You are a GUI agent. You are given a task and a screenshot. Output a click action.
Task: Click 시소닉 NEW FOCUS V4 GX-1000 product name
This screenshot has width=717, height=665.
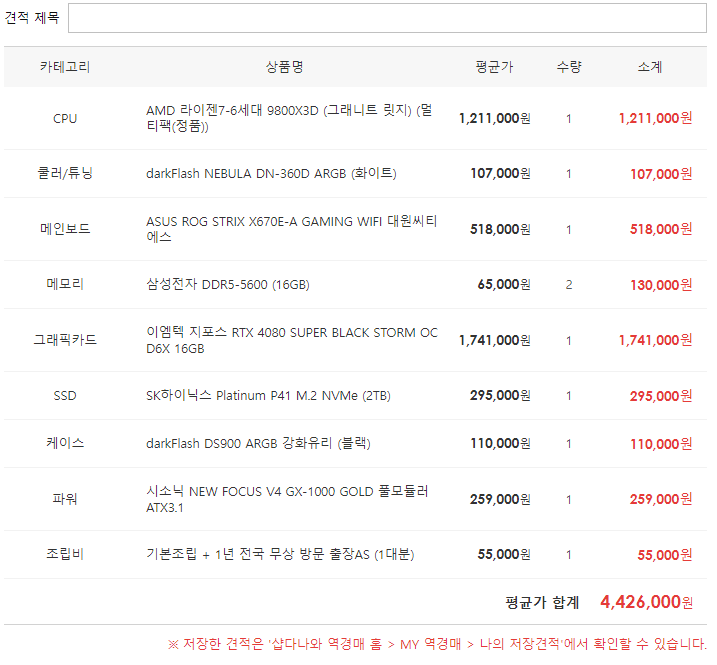tap(287, 499)
